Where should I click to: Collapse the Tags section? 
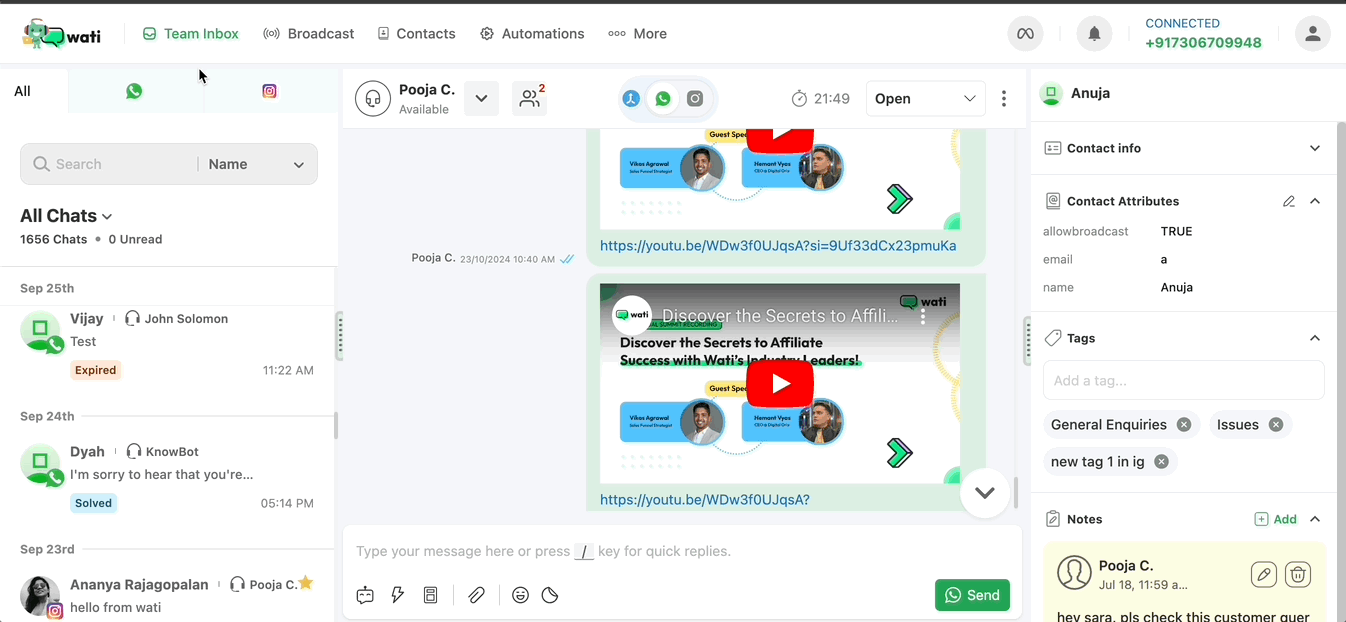tap(1314, 338)
